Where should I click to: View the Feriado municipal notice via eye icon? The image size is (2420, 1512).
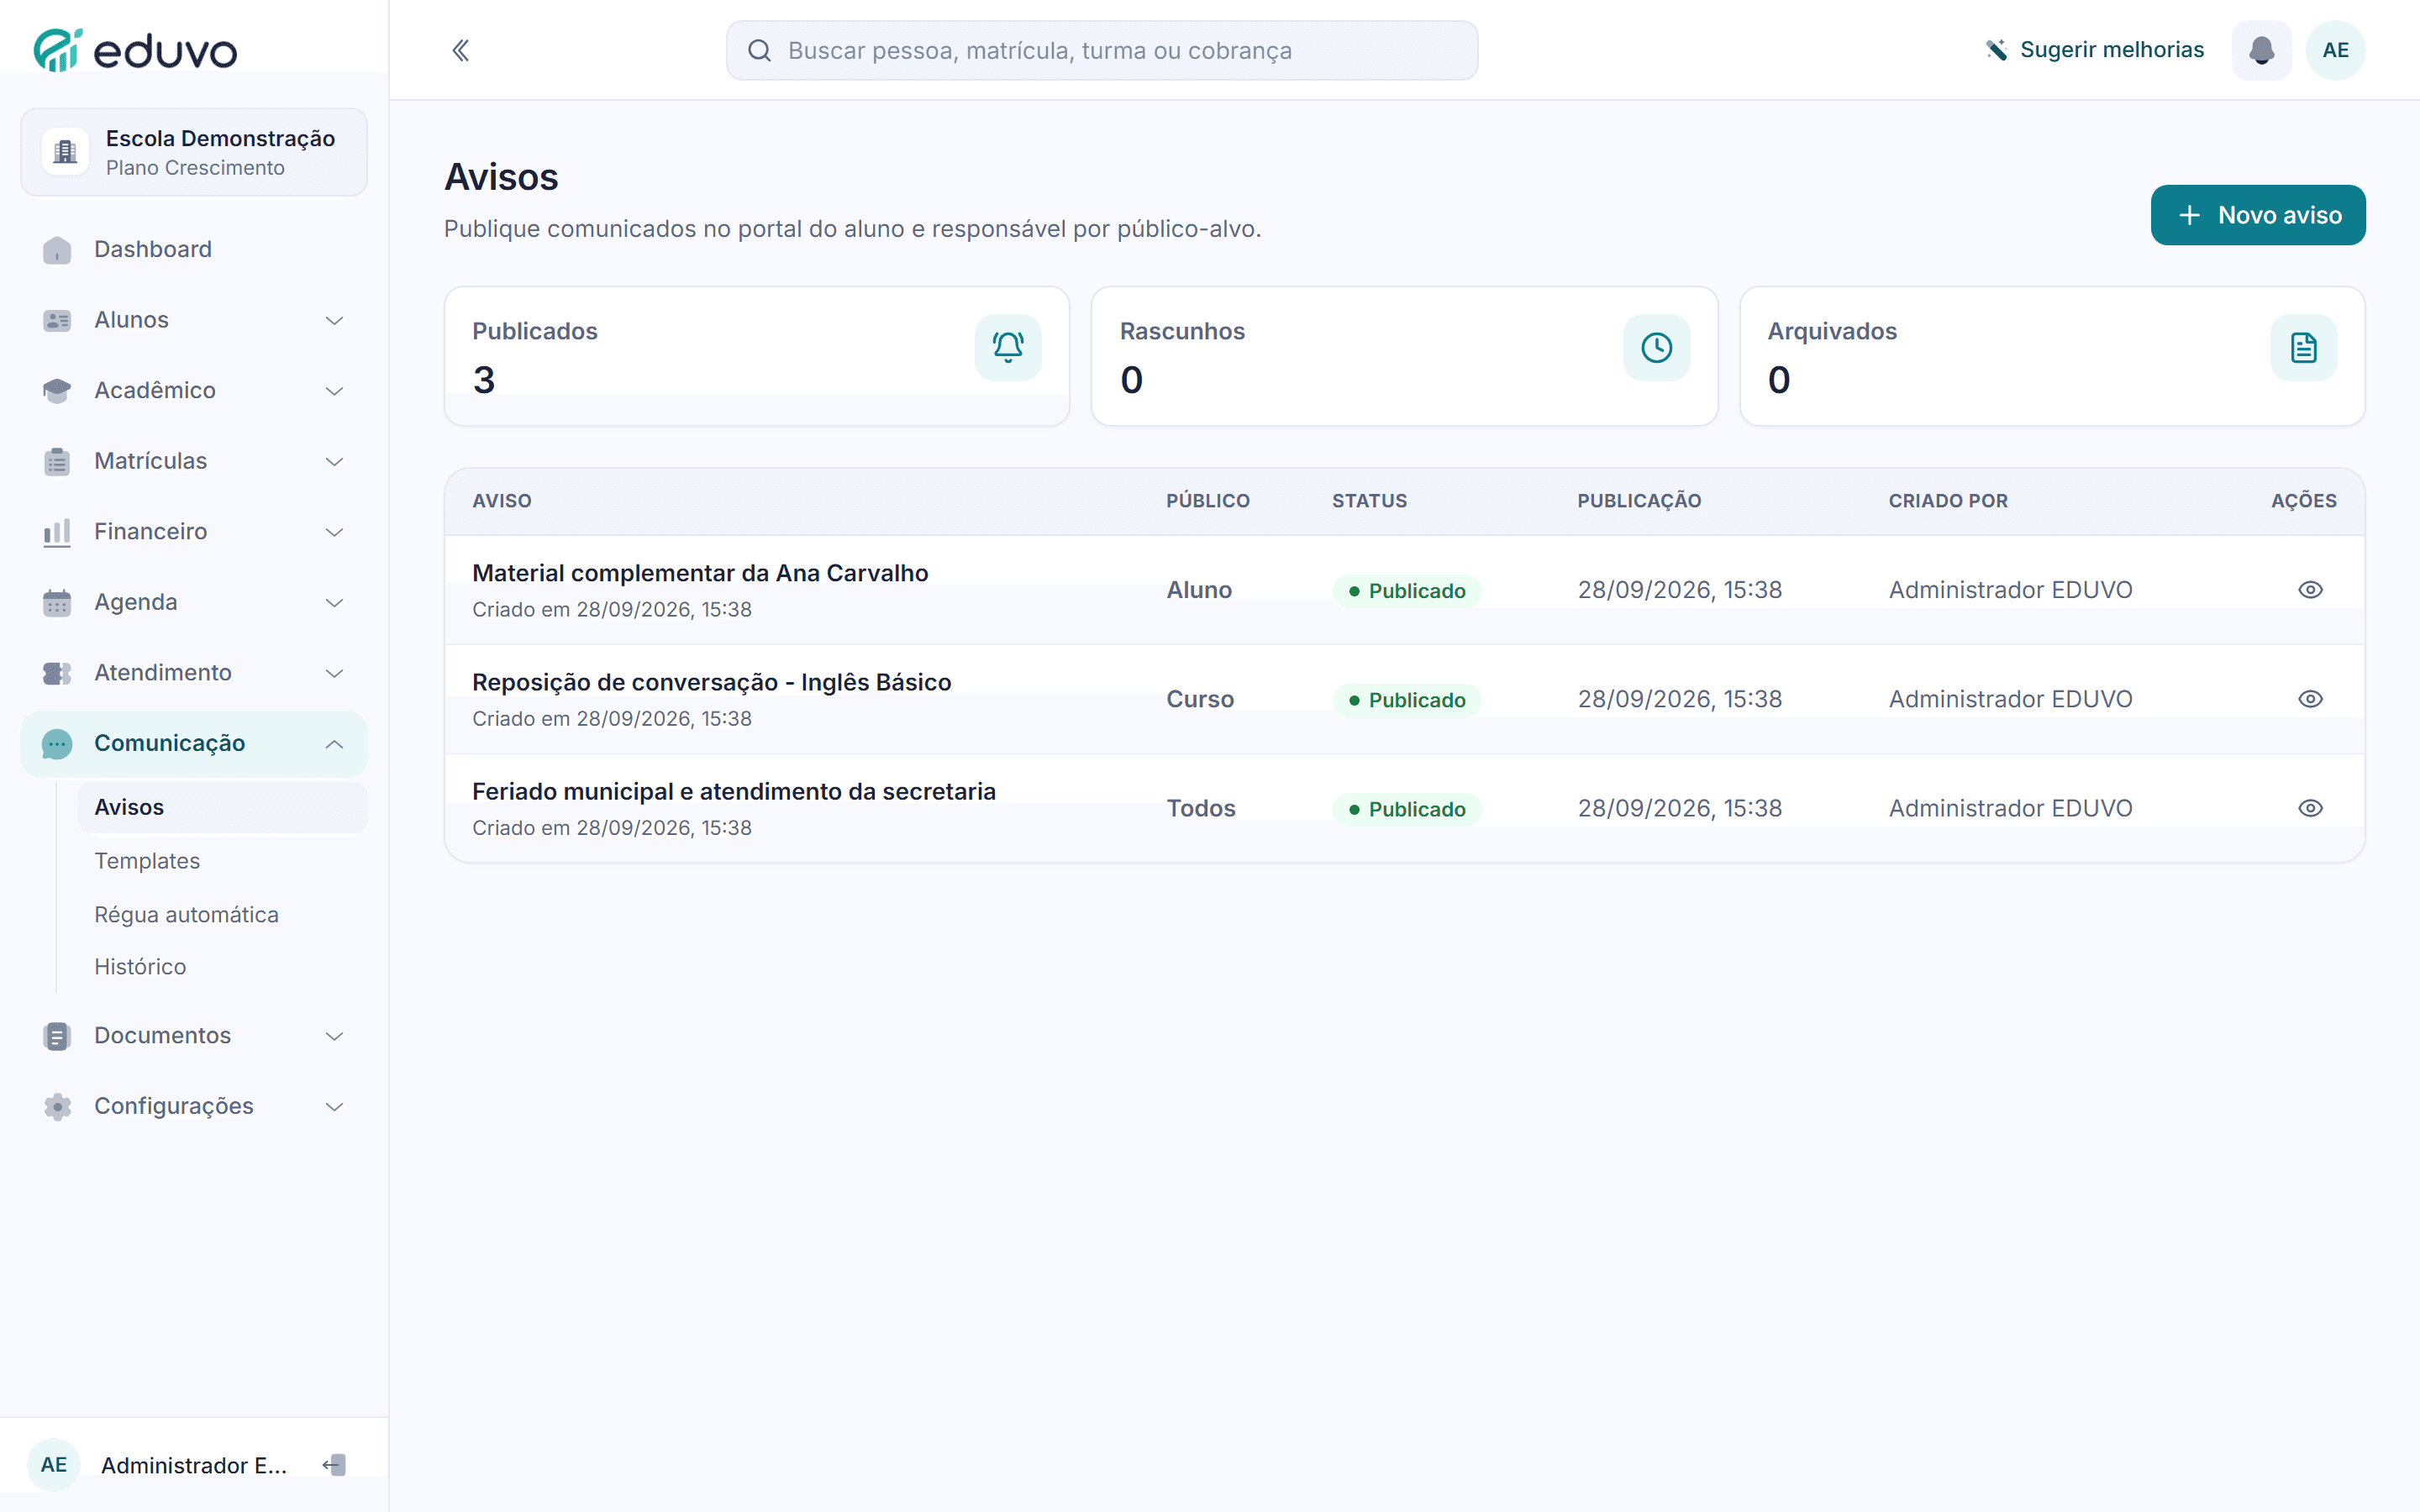[x=2310, y=808]
